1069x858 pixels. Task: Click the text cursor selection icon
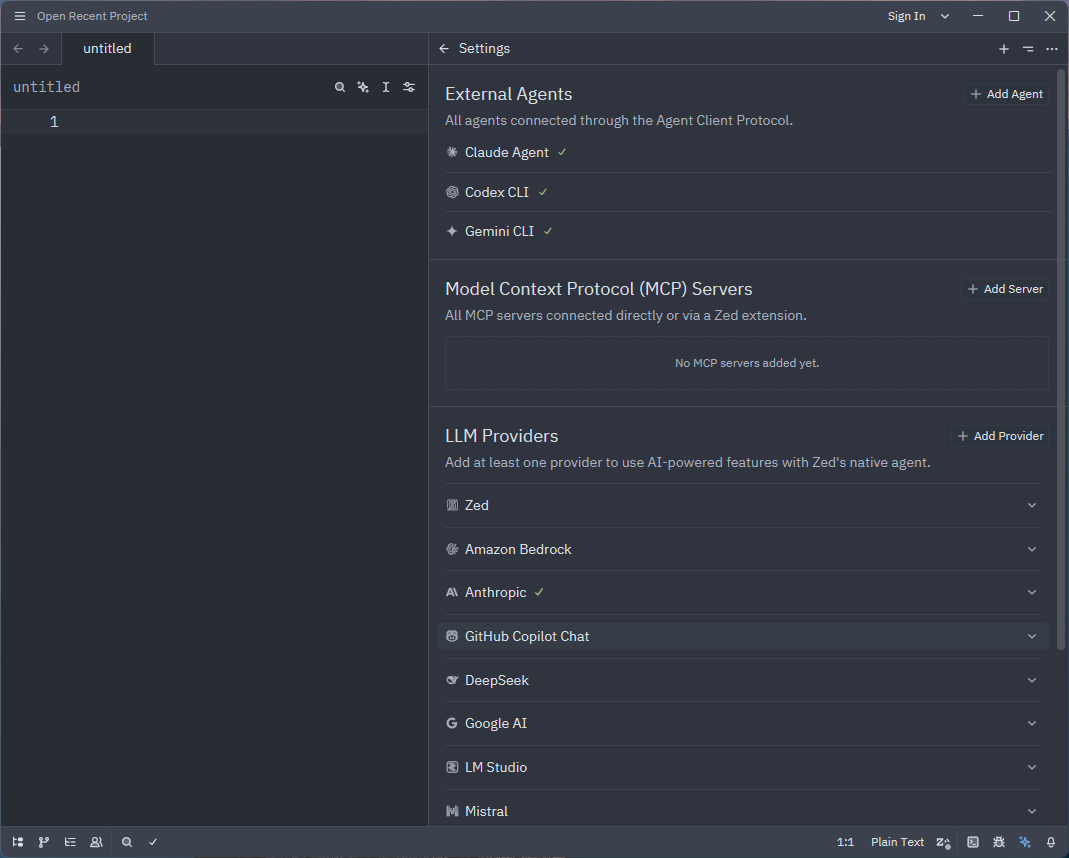tap(386, 87)
